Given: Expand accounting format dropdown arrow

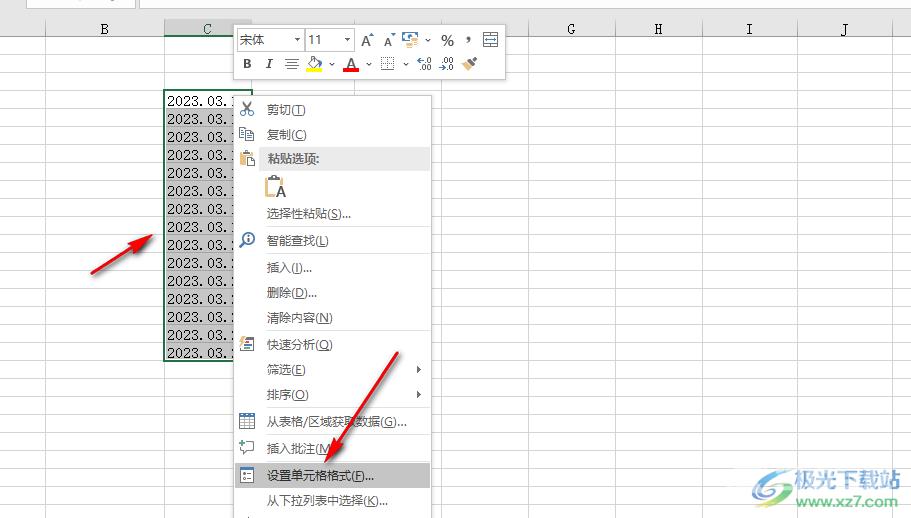Looking at the screenshot, I should click(428, 40).
